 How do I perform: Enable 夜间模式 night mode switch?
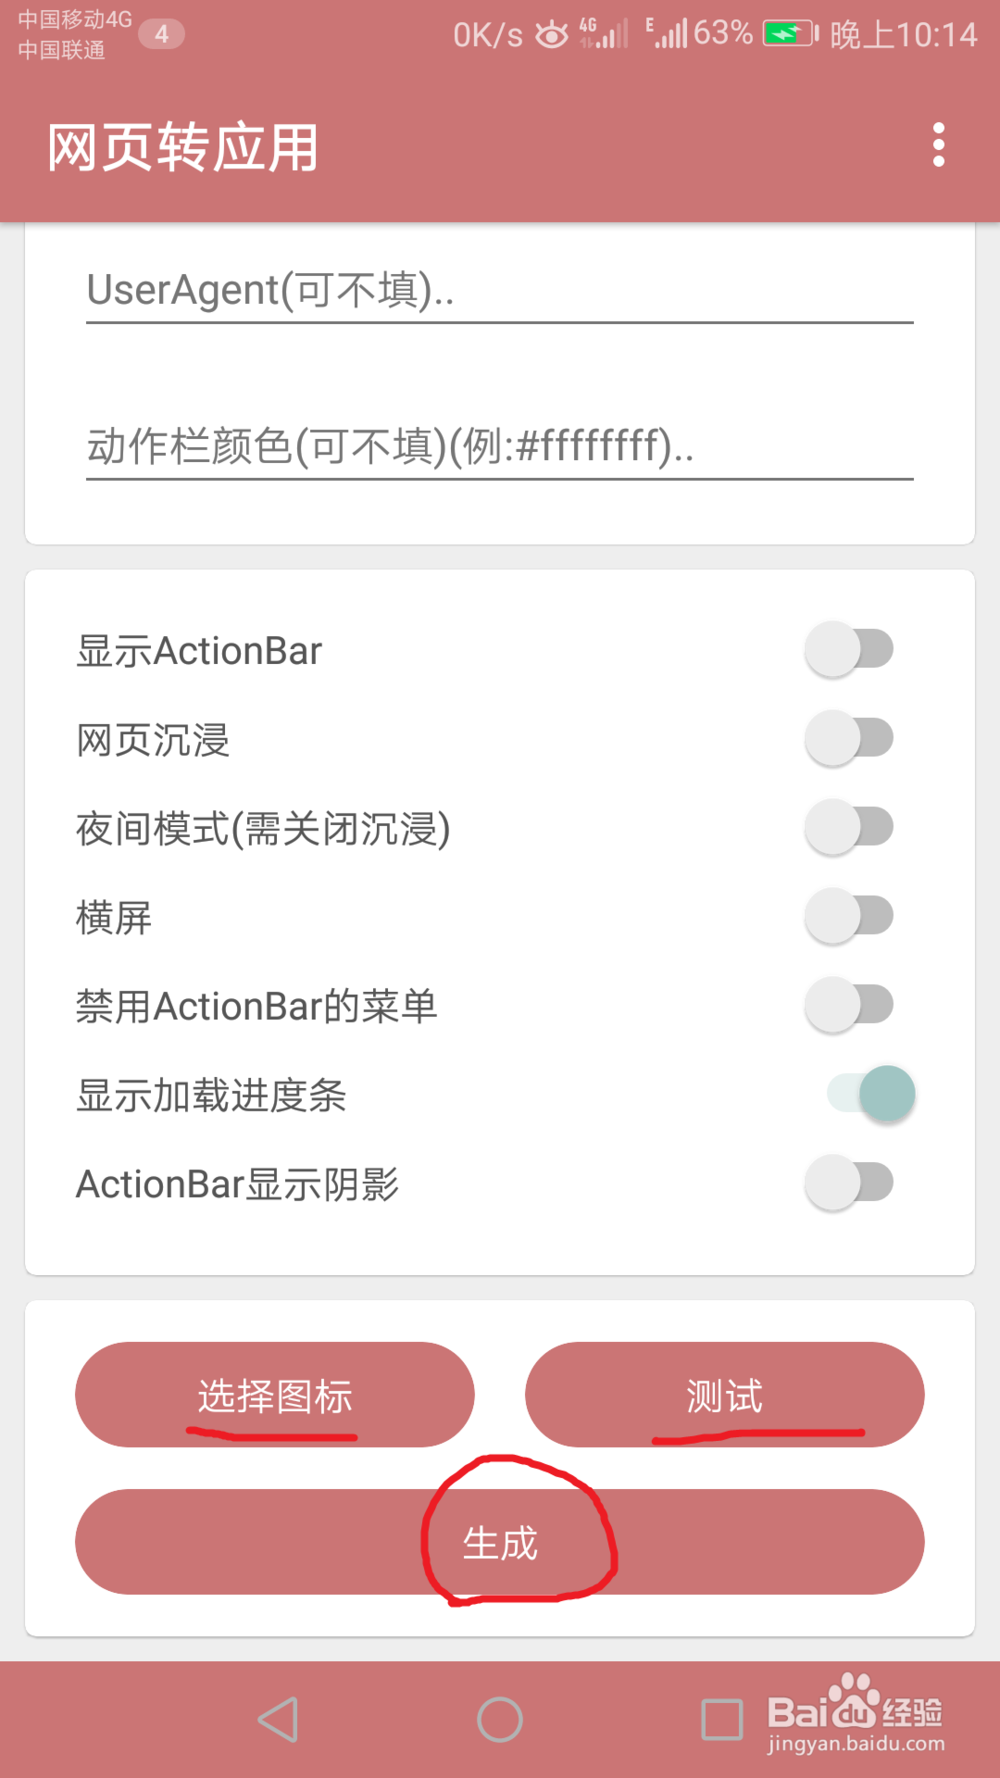pyautogui.click(x=850, y=828)
